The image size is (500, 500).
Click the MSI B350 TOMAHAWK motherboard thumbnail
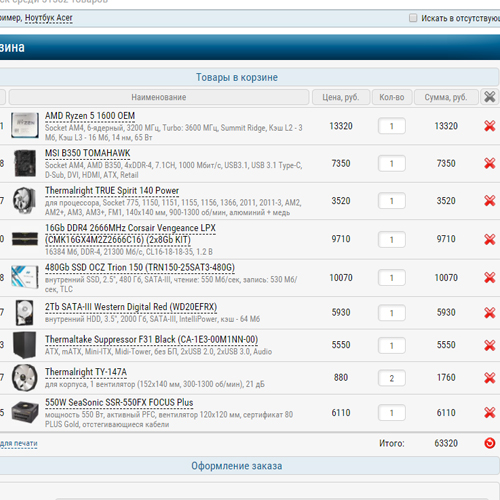tap(25, 163)
